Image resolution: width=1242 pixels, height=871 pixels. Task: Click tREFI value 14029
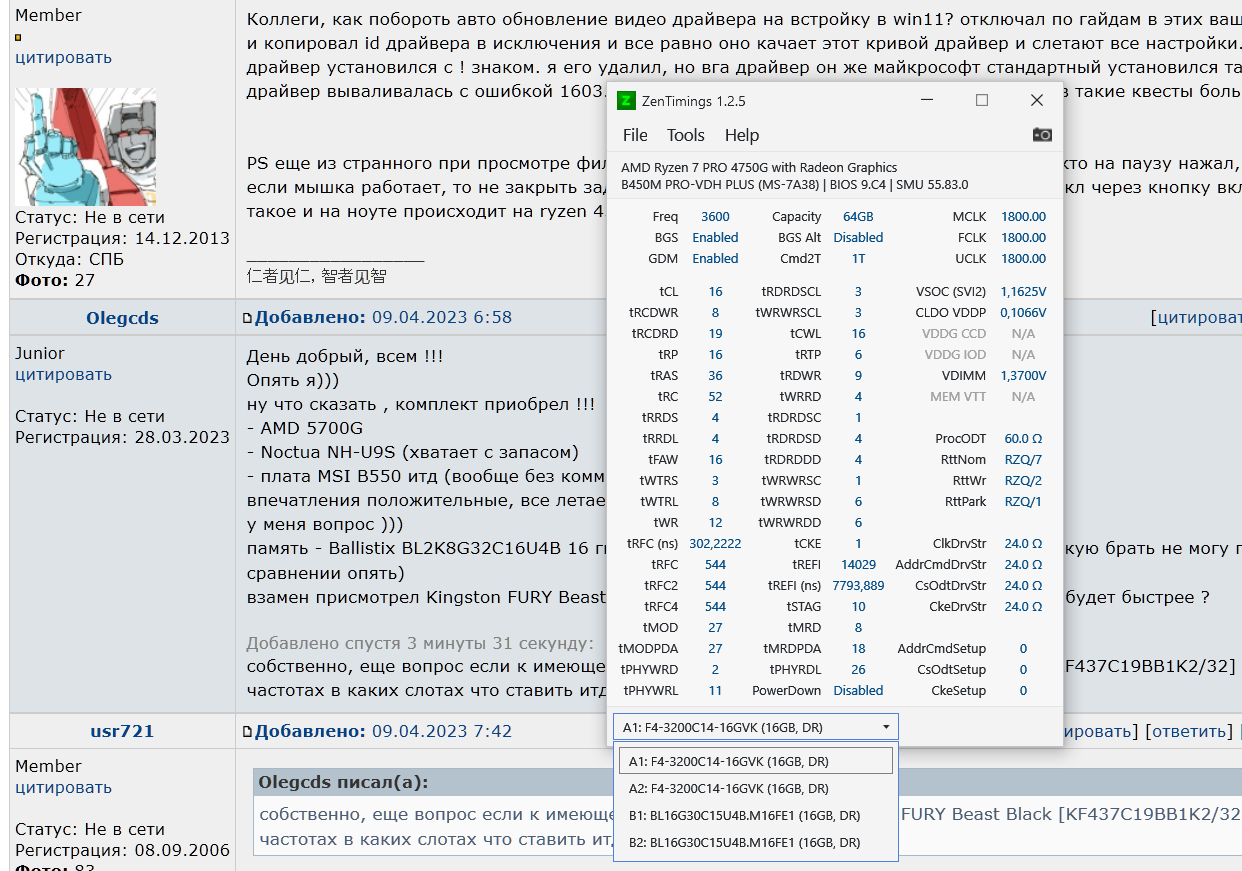[858, 565]
